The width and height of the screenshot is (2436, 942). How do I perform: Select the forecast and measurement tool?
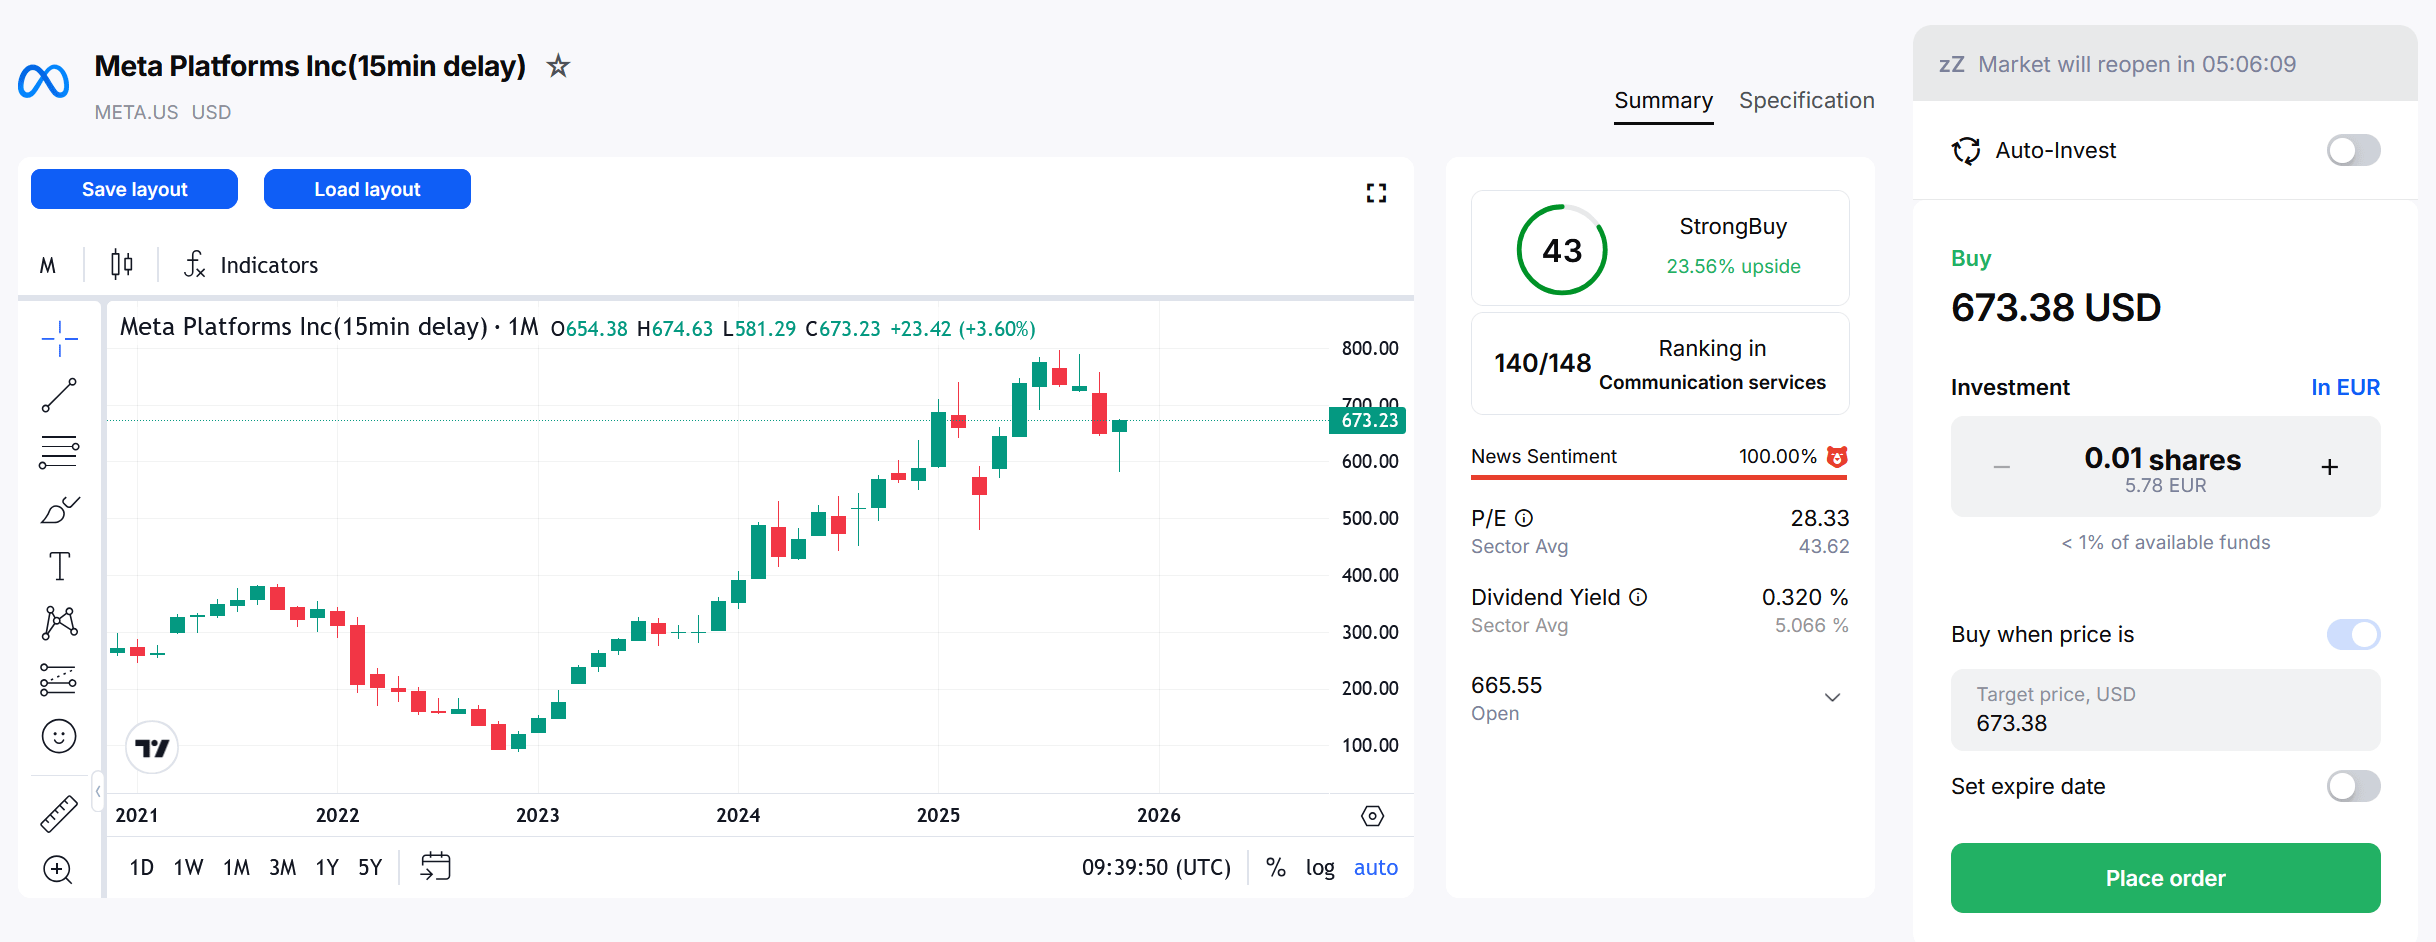59,679
